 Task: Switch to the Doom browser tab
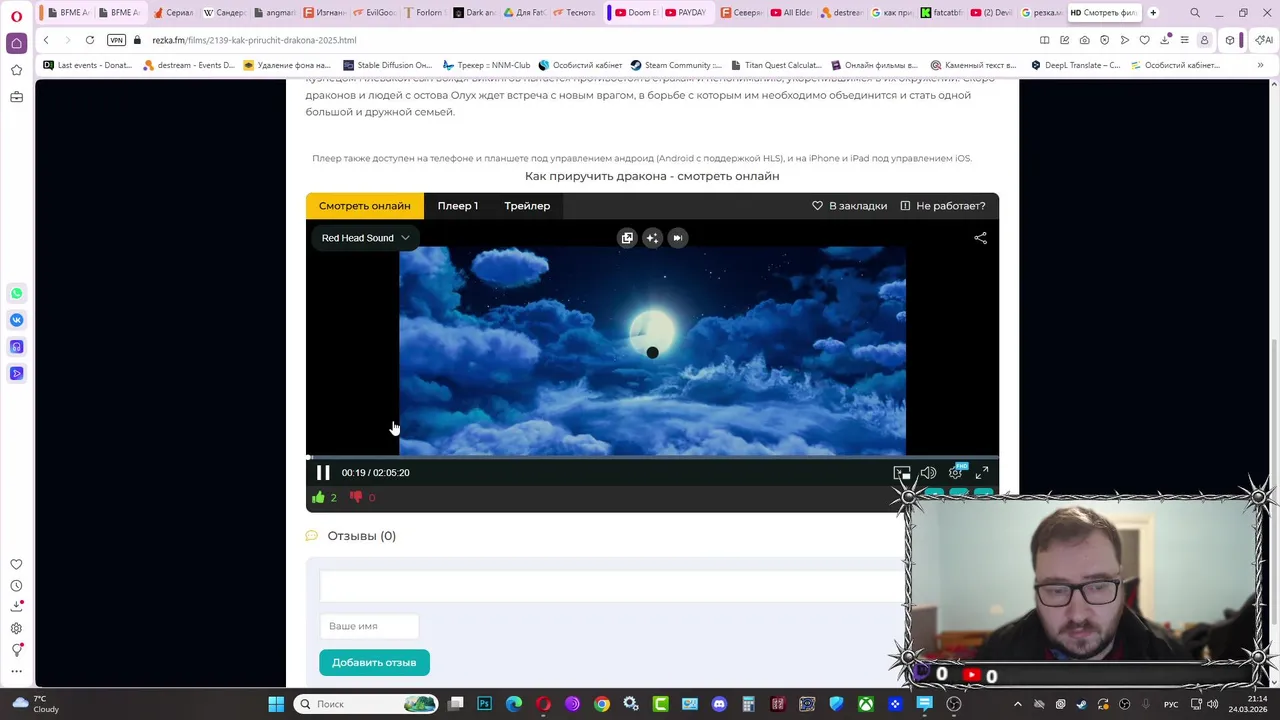632,13
